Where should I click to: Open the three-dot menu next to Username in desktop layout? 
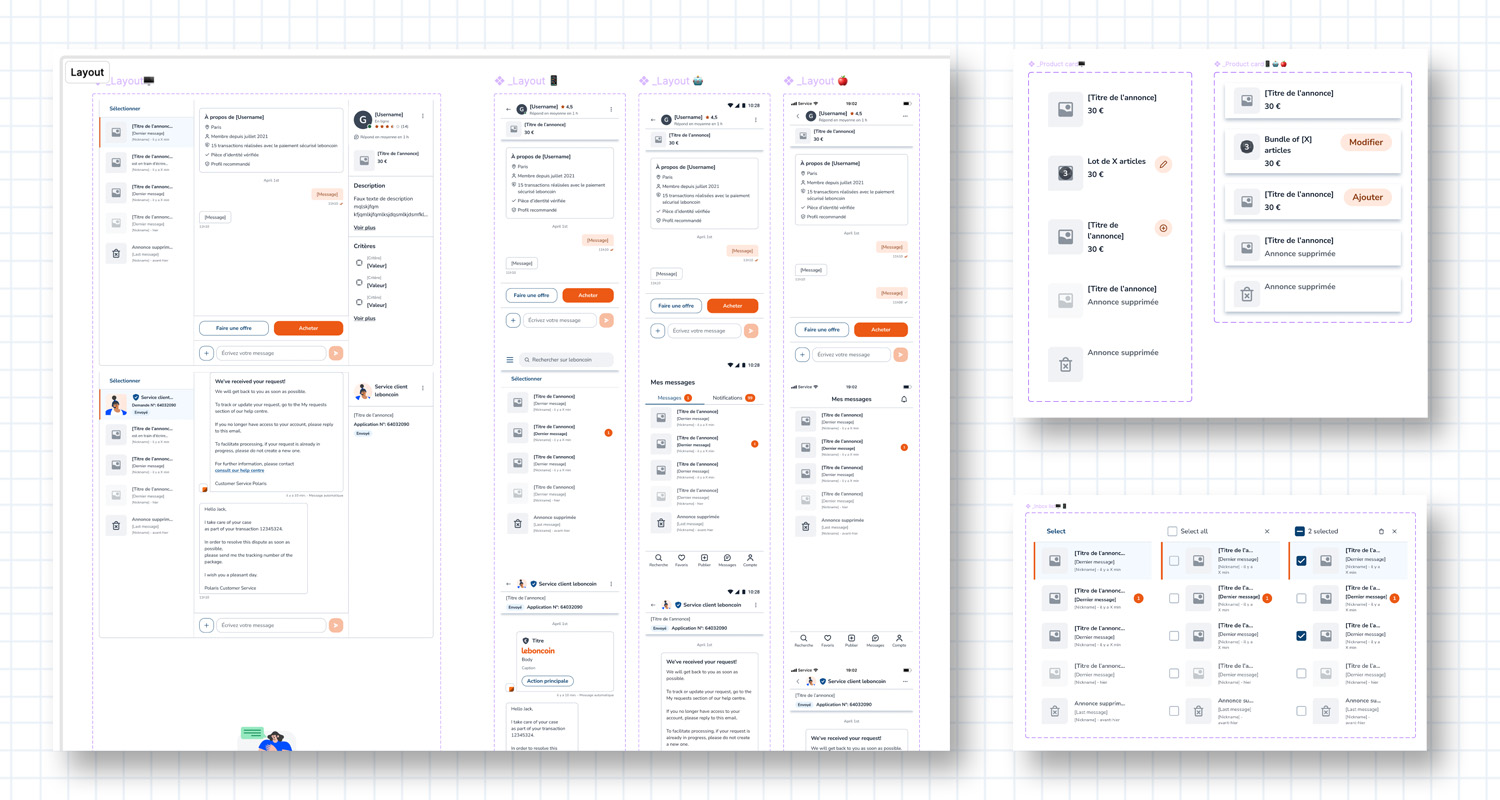tap(423, 116)
